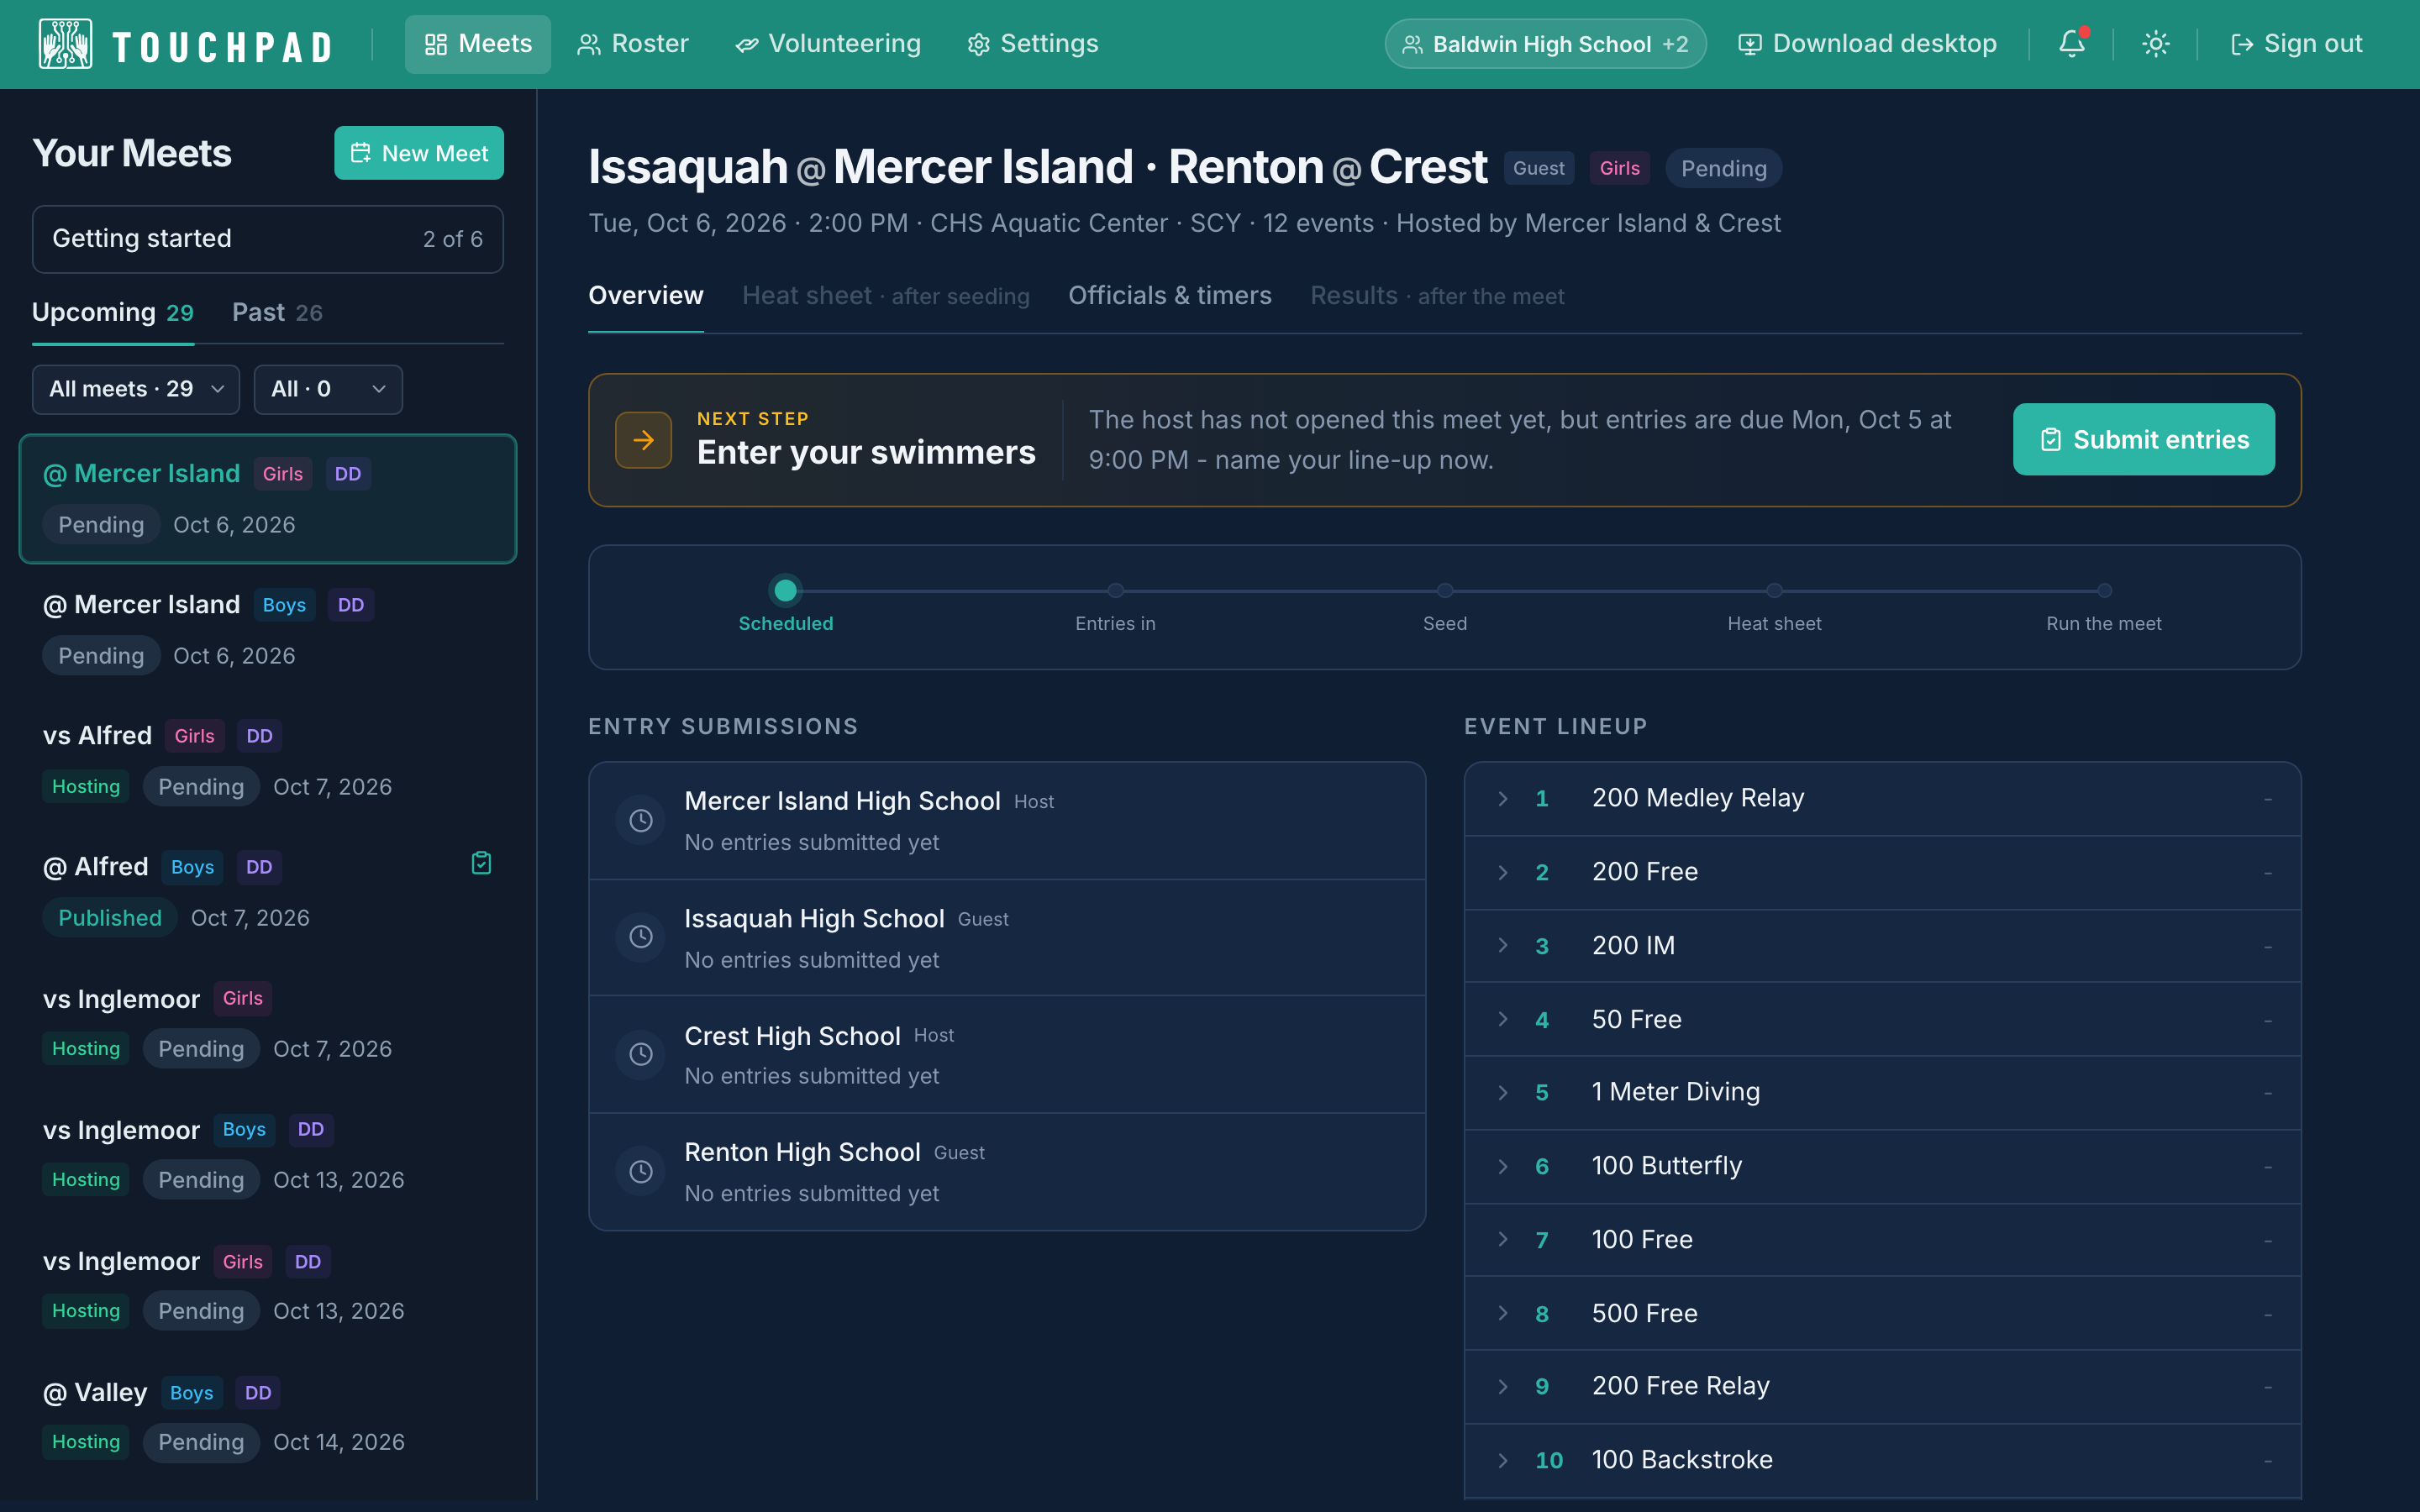Click the Seed progress step dot
This screenshot has width=2420, height=1512.
click(1445, 591)
